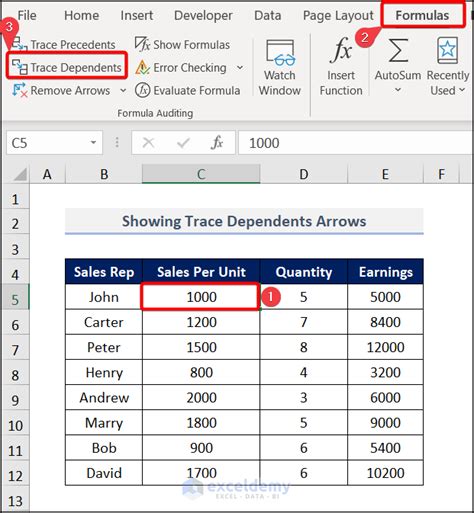Click the formula bar showing 1000

click(355, 143)
